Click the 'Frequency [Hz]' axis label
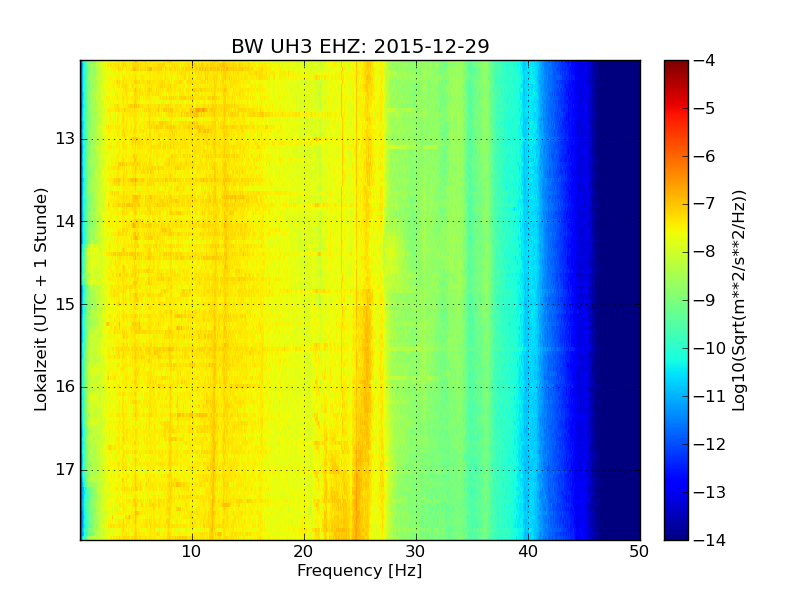The width and height of the screenshot is (800, 600). pos(360,570)
